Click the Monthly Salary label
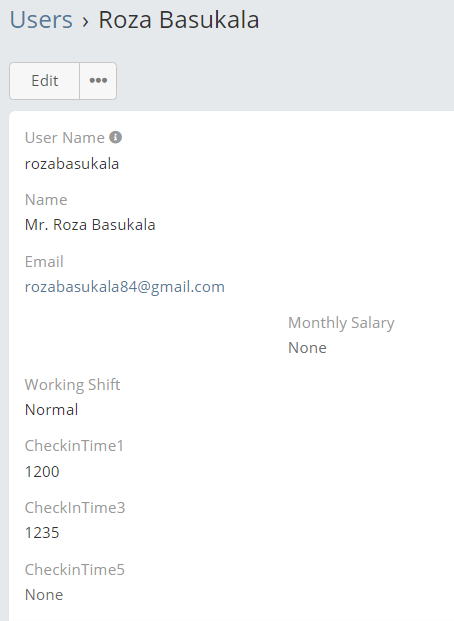 pos(341,323)
